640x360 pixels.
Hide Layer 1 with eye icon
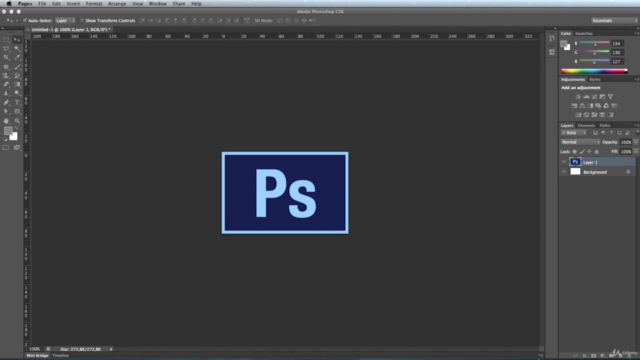(564, 162)
